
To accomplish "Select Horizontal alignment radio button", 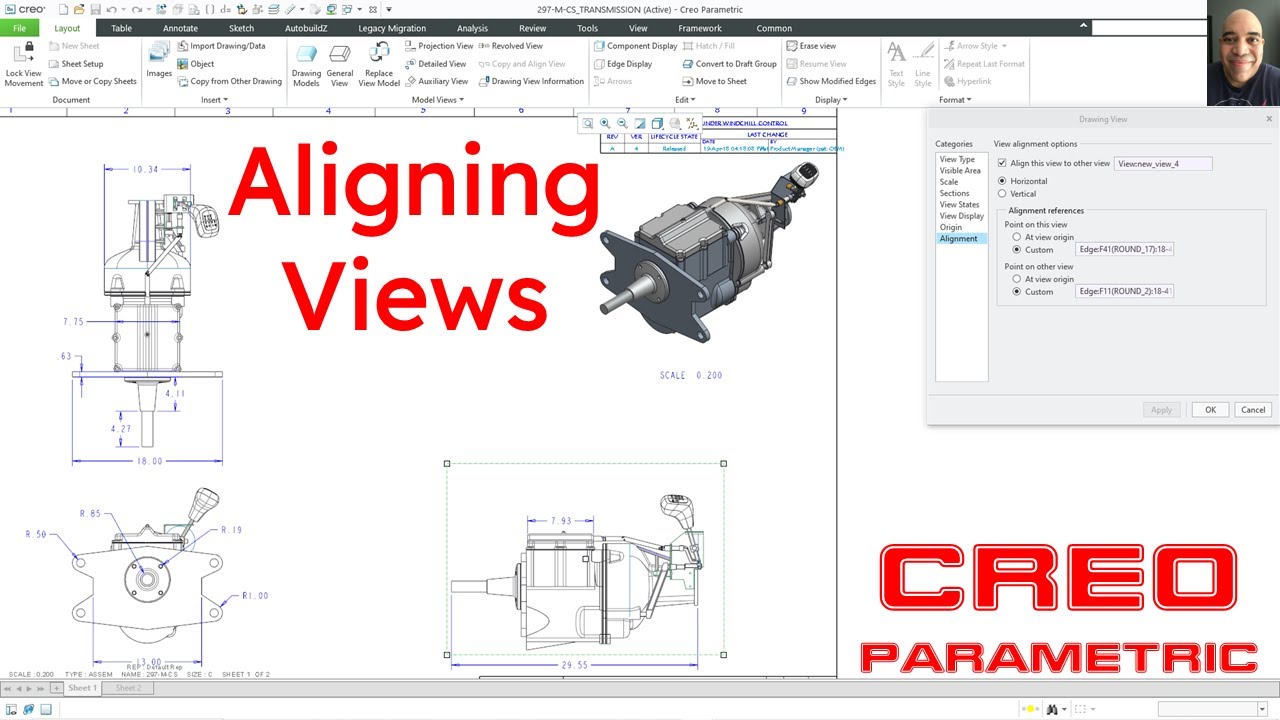I will click(x=1002, y=181).
